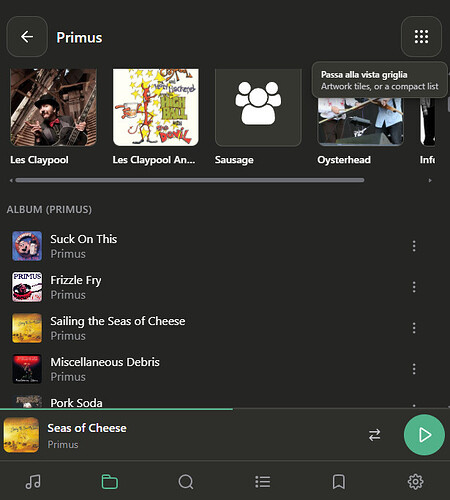Open Frizzle Fry album cover
The height and width of the screenshot is (500, 450).
click(x=27, y=287)
